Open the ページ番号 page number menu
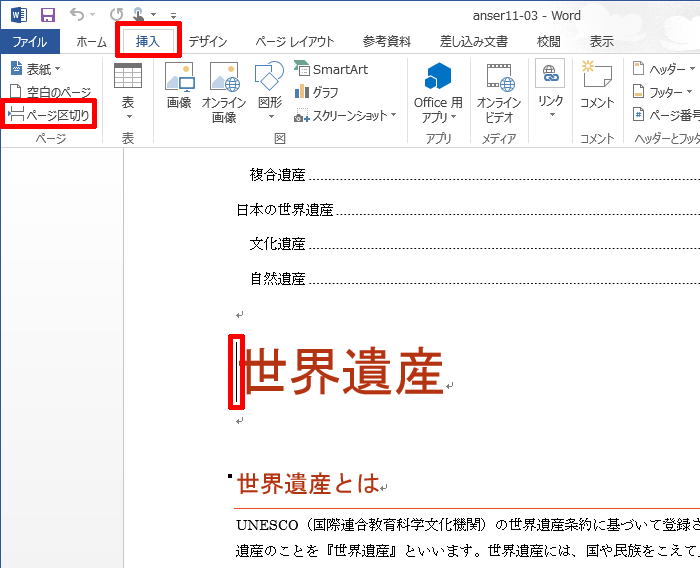Viewport: 700px width, 568px height. 666,115
